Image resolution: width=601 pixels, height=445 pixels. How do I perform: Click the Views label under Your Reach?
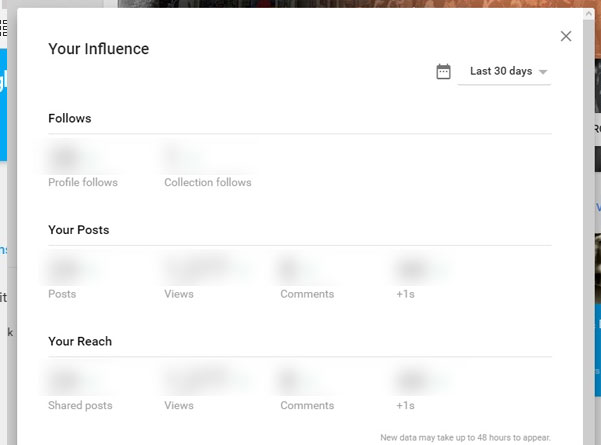pyautogui.click(x=179, y=406)
